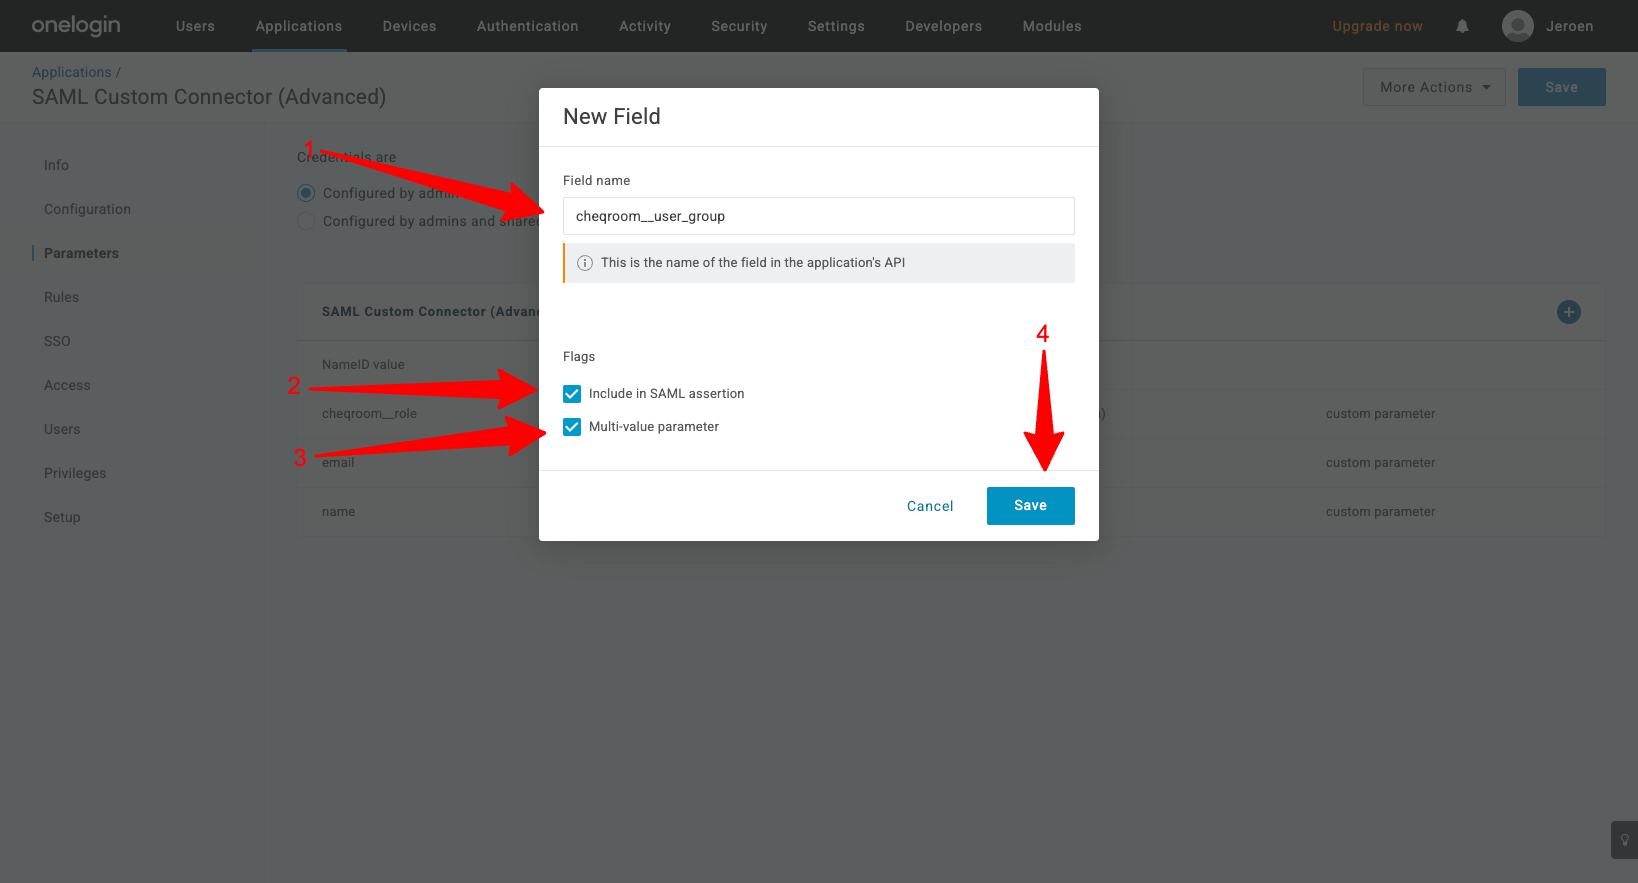The image size is (1638, 883).
Task: Click the notifications bell icon
Action: pos(1462,26)
